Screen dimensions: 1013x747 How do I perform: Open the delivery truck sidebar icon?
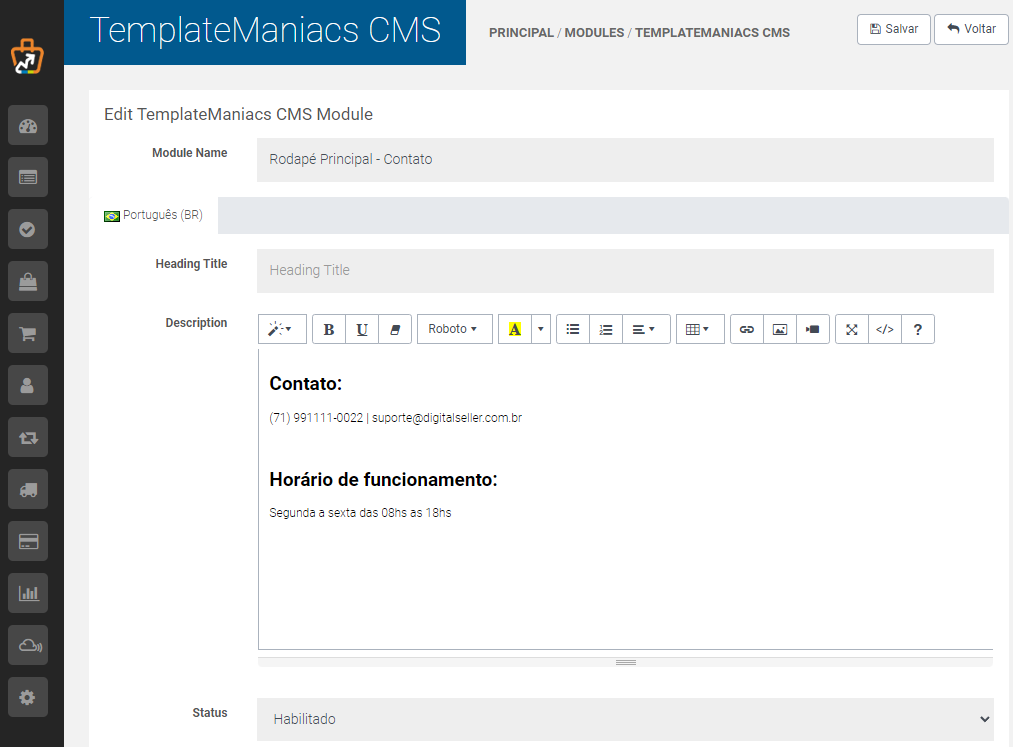click(28, 489)
